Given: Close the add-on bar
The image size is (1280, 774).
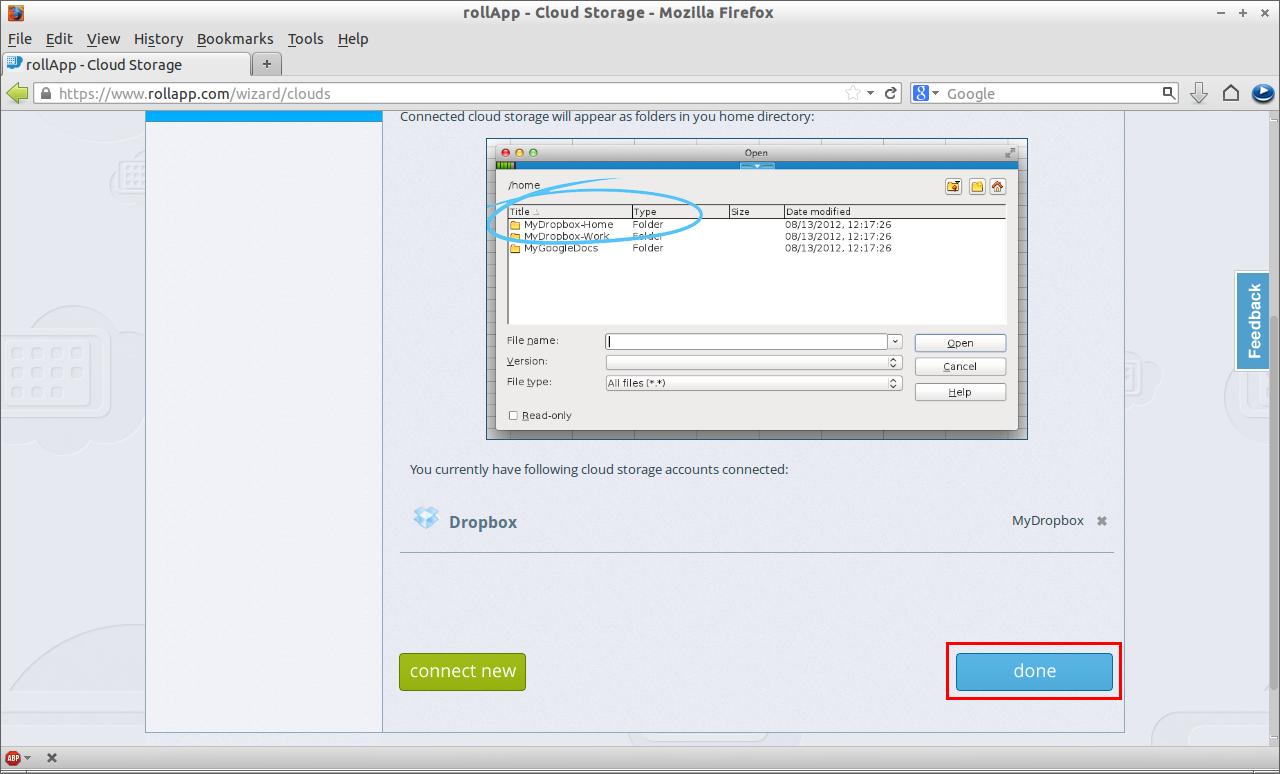Looking at the screenshot, I should pyautogui.click(x=52, y=758).
